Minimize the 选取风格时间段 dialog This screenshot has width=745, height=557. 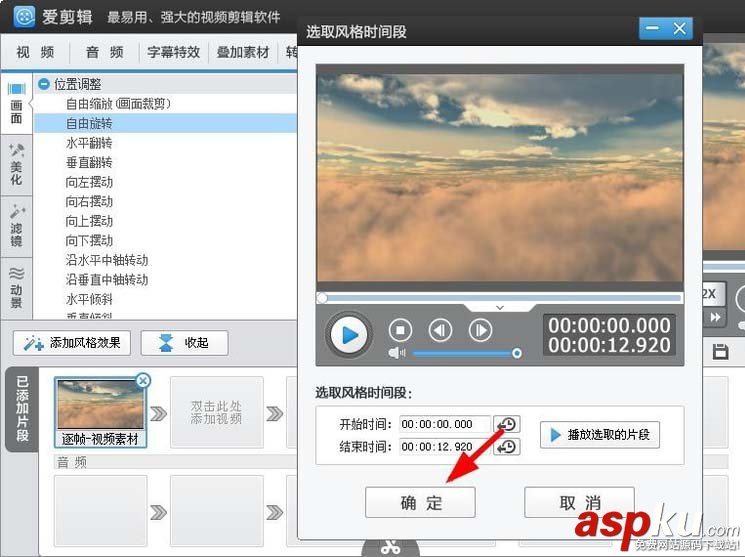[x=652, y=29]
